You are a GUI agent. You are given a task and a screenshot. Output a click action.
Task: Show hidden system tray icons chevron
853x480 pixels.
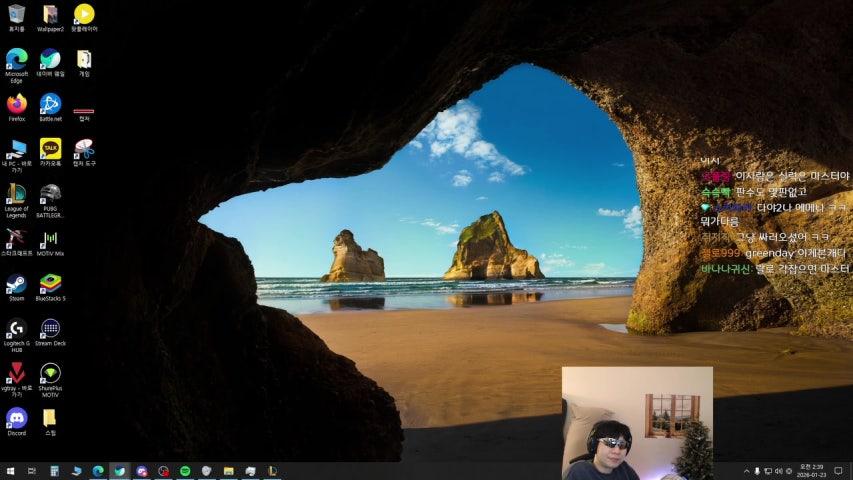[746, 471]
